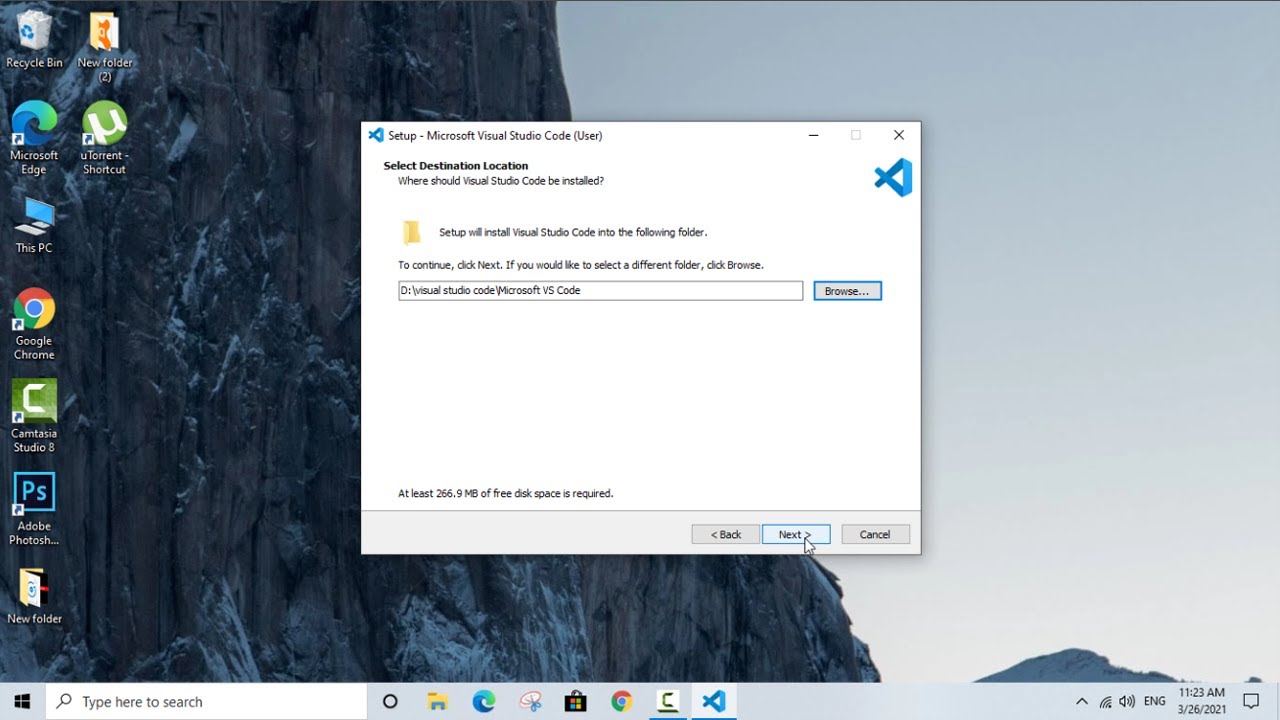Click the VS Code icon in setup title bar
1280x720 pixels.
pos(376,135)
